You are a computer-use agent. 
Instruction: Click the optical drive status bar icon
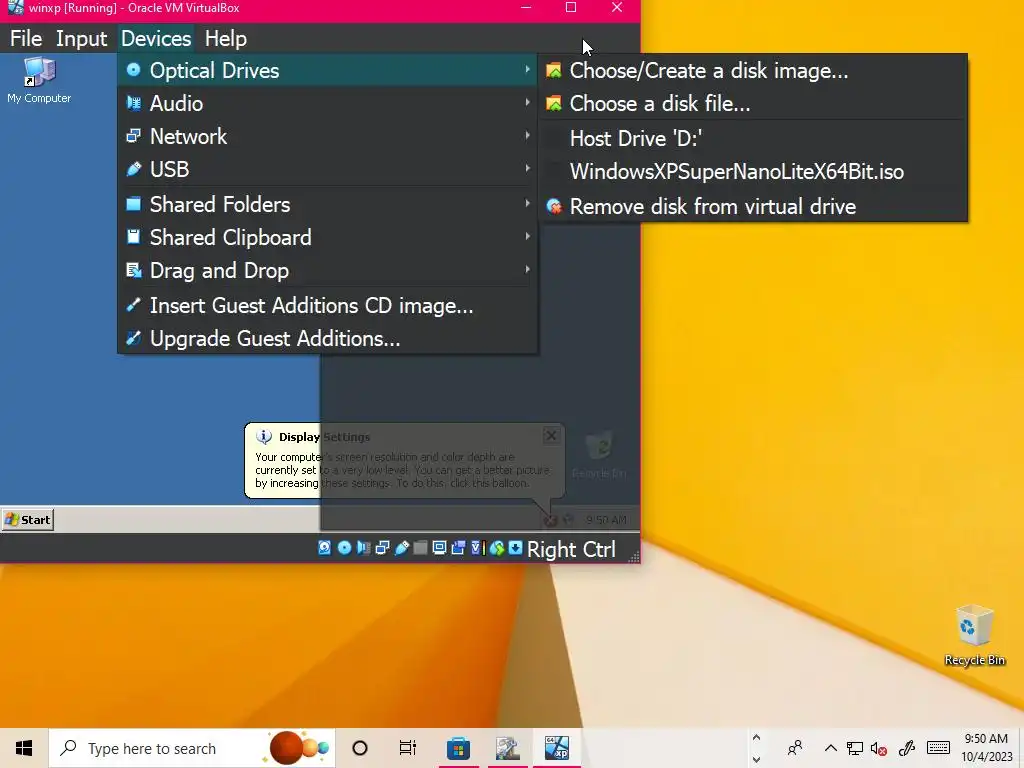tap(344, 548)
